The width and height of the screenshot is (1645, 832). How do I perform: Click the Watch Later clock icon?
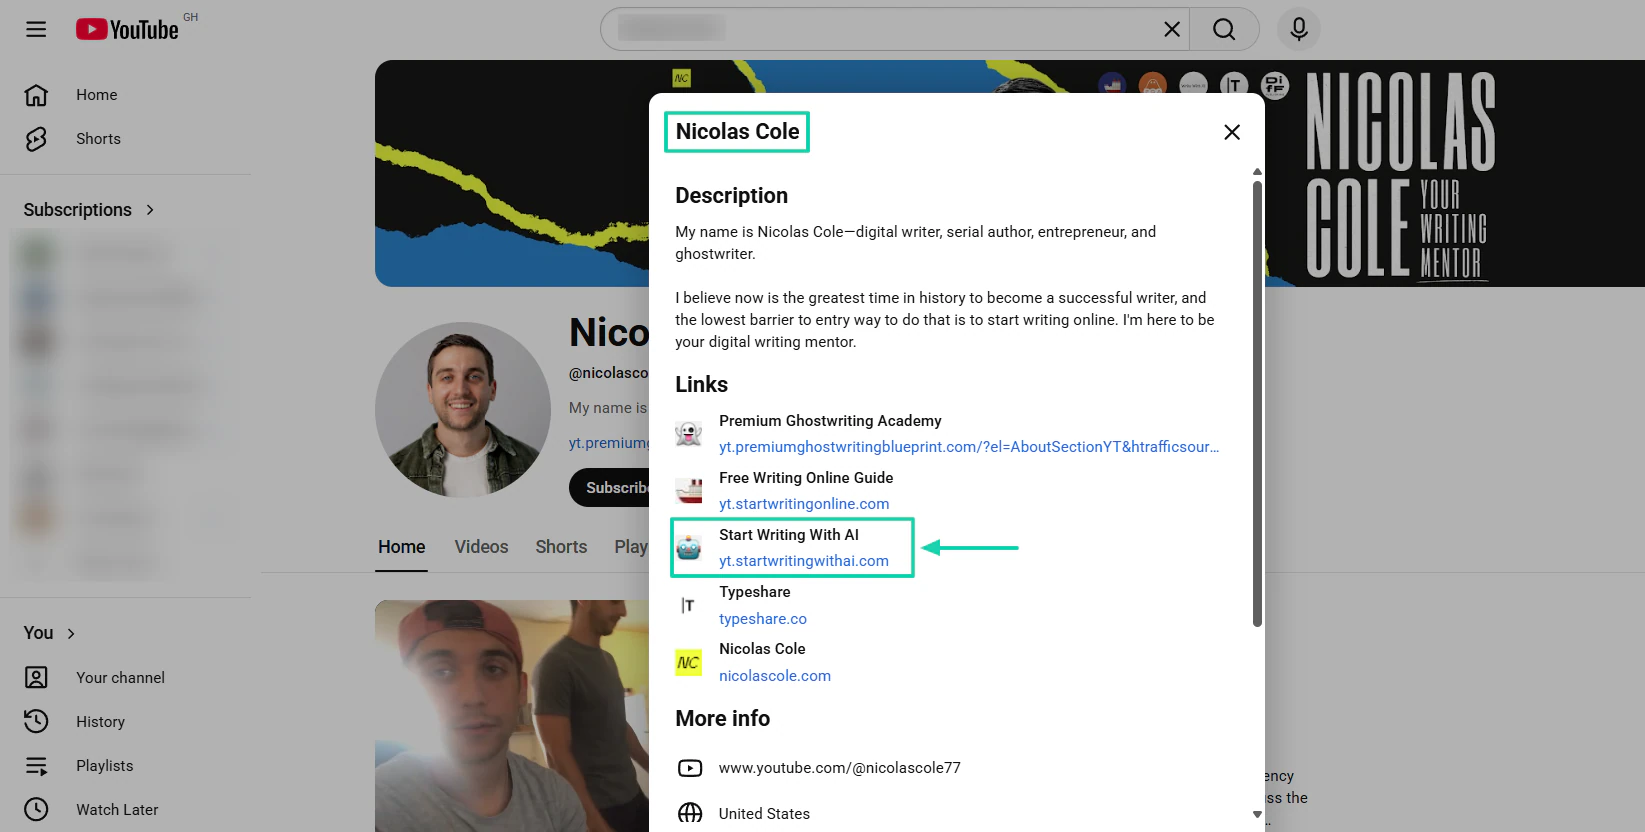pos(36,810)
